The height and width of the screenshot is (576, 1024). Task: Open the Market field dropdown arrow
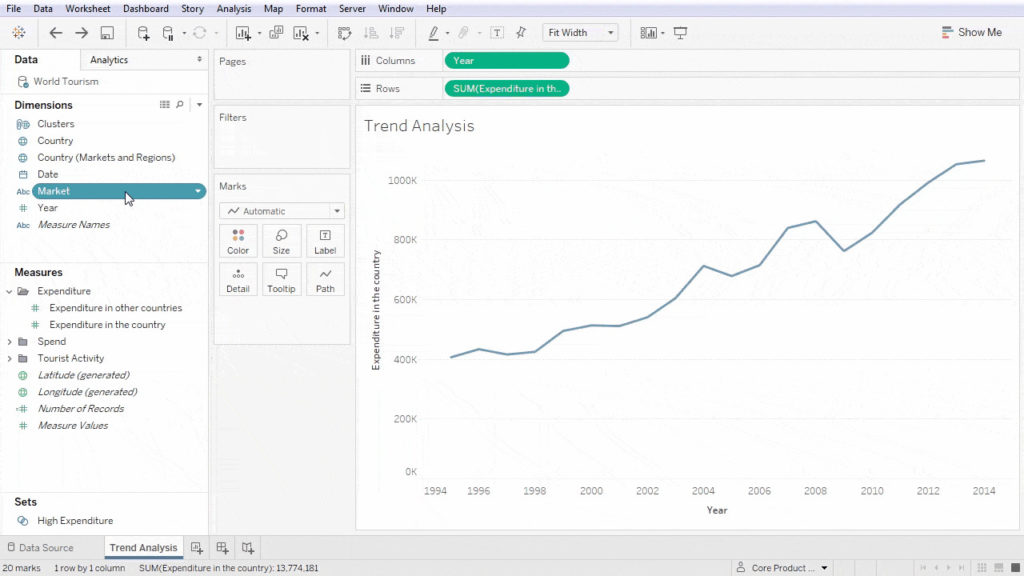click(198, 190)
